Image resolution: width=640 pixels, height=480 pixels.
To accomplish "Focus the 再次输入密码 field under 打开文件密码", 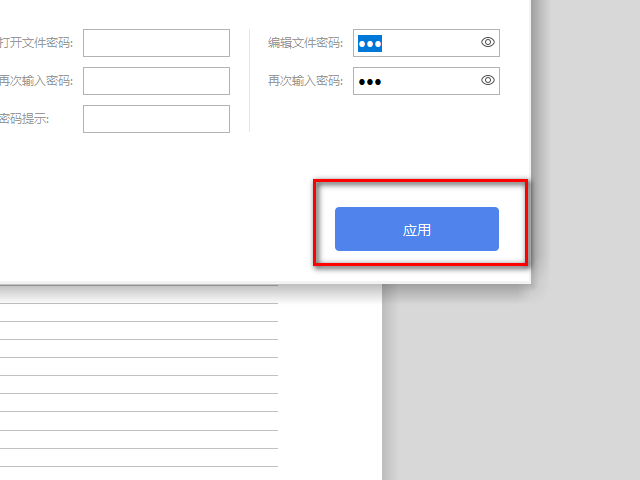I will coord(156,81).
